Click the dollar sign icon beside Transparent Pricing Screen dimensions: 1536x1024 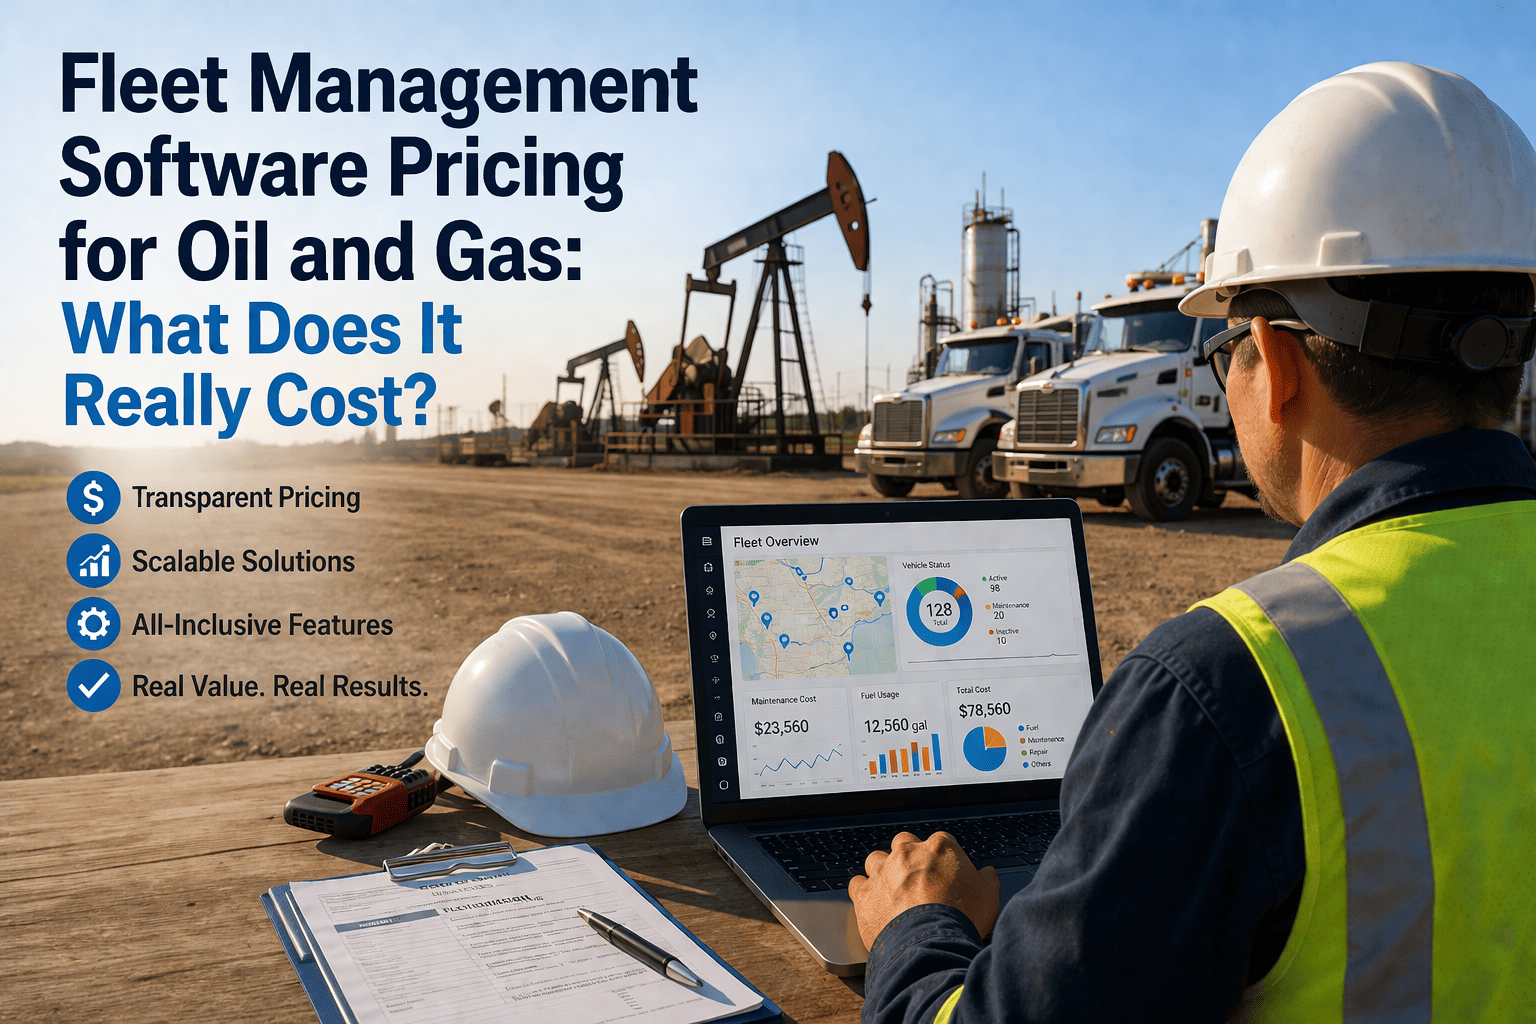[x=93, y=497]
